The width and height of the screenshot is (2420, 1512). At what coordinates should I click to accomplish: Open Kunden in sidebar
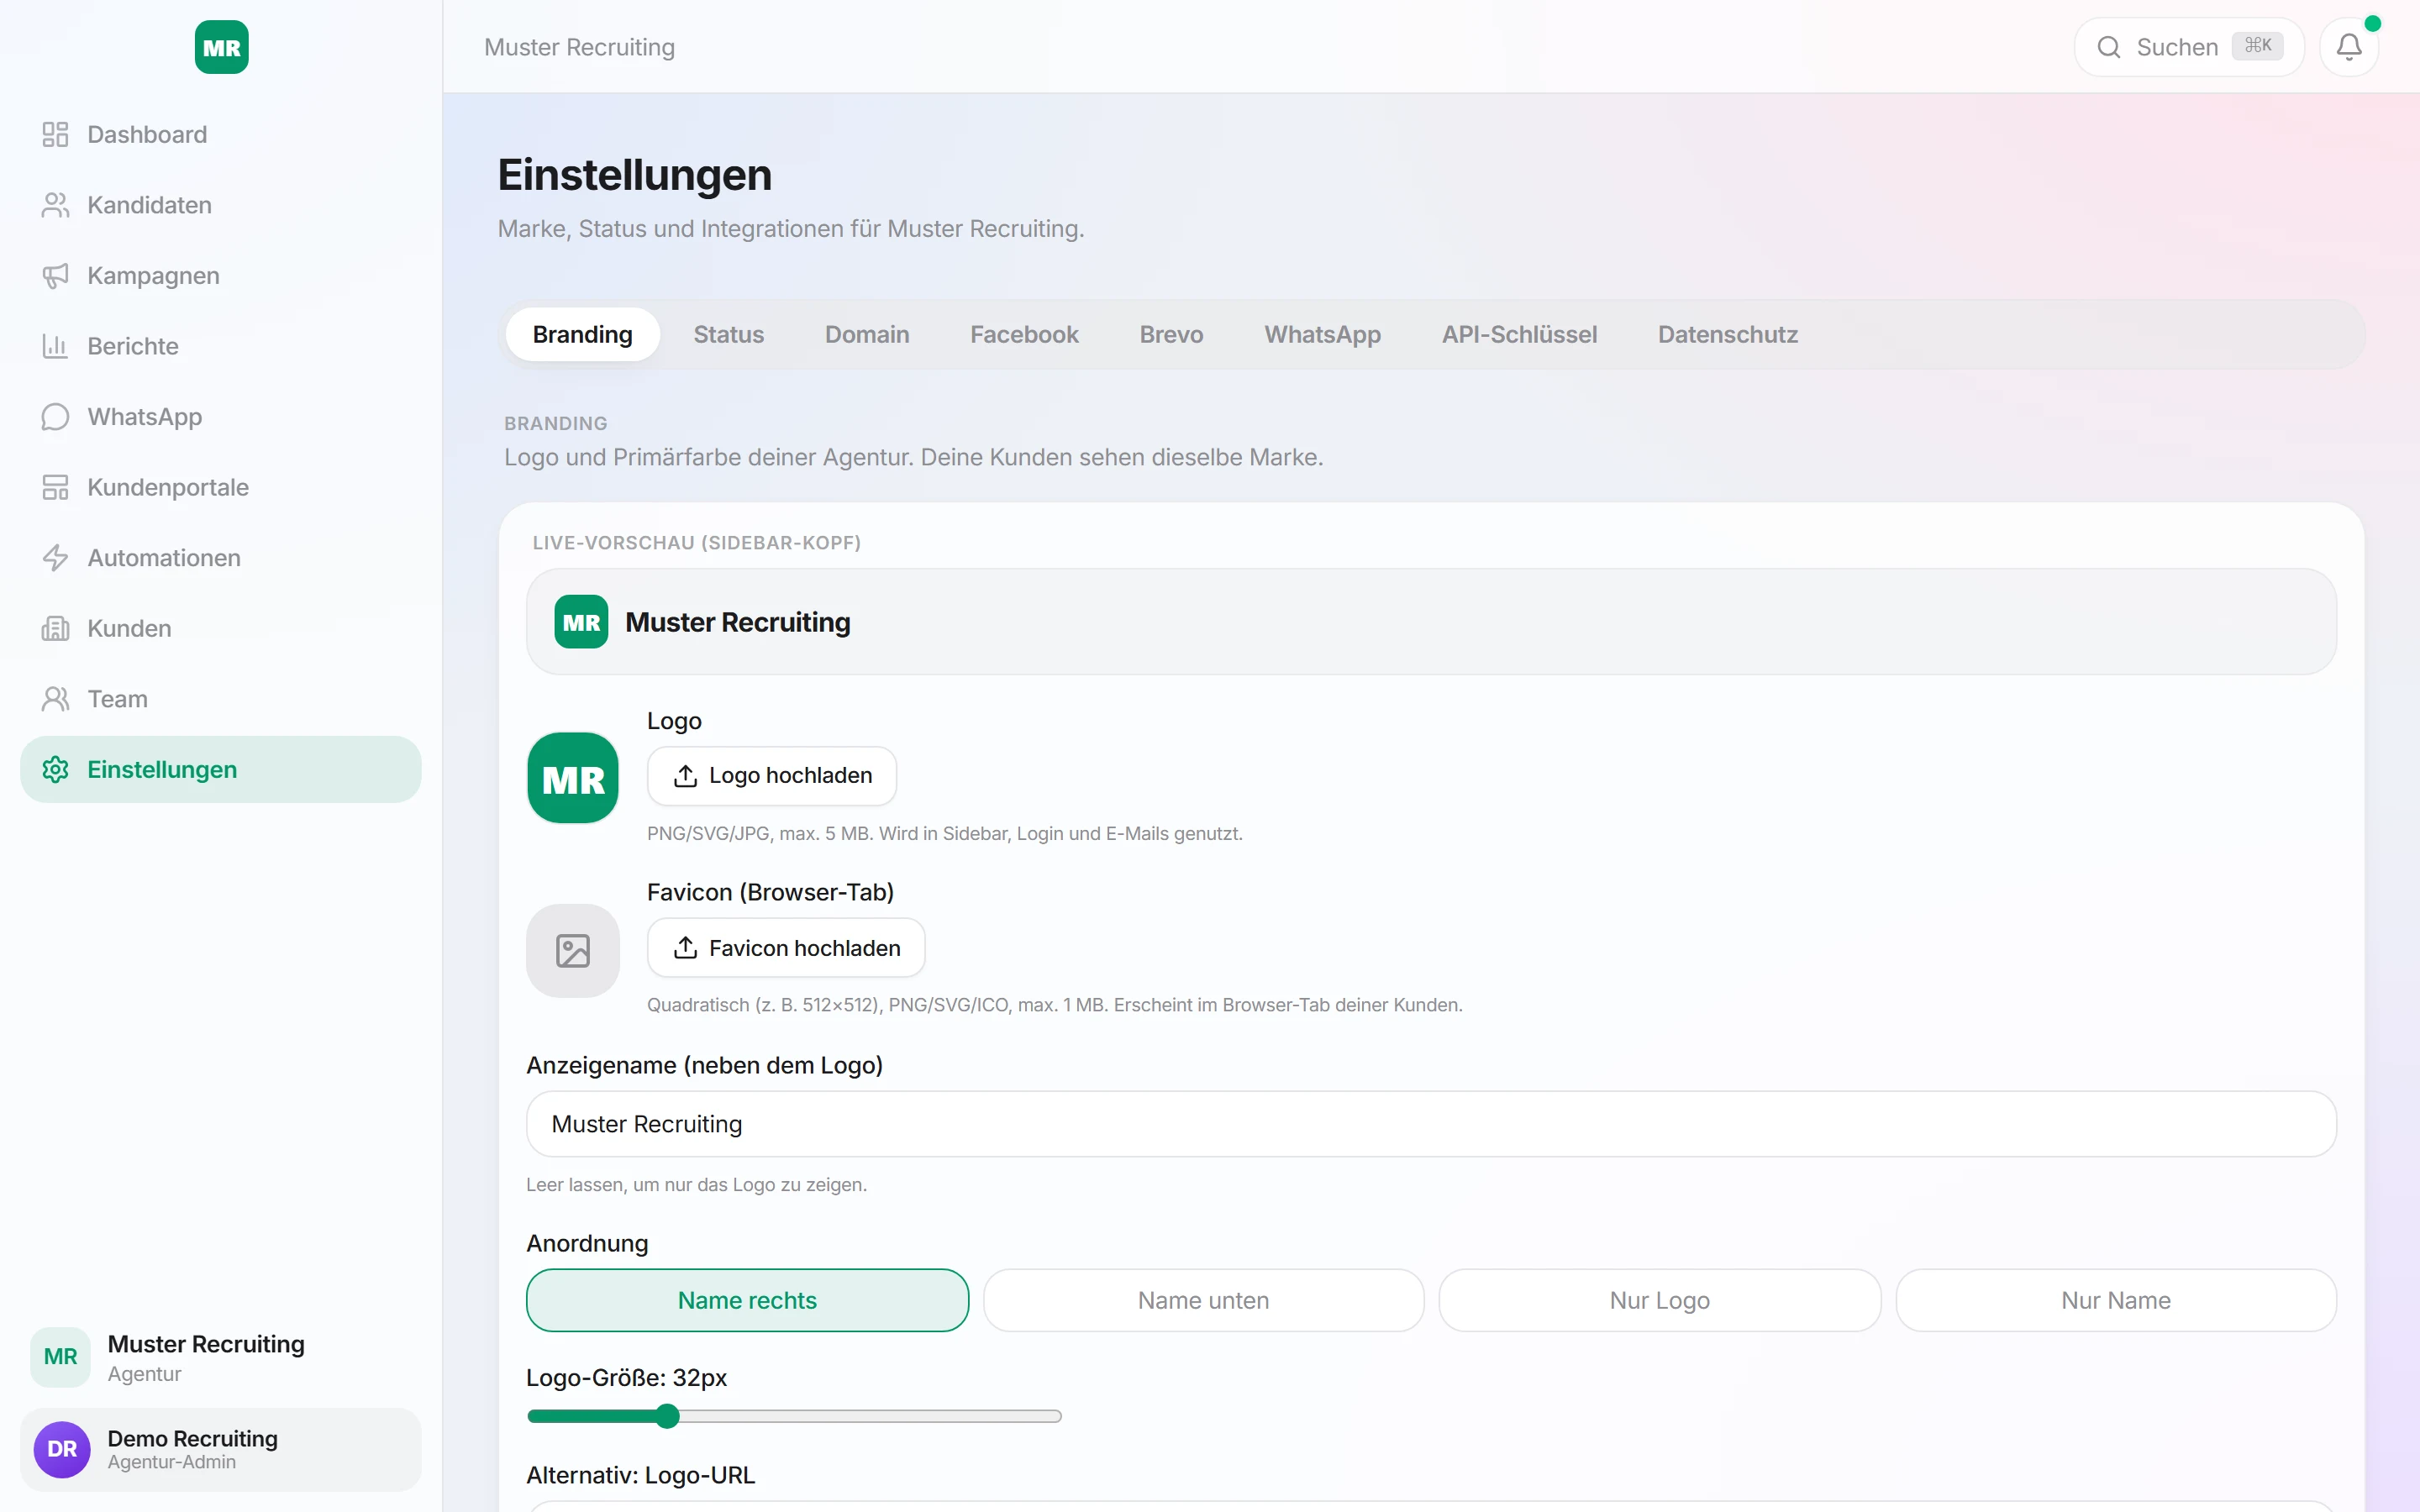220,628
